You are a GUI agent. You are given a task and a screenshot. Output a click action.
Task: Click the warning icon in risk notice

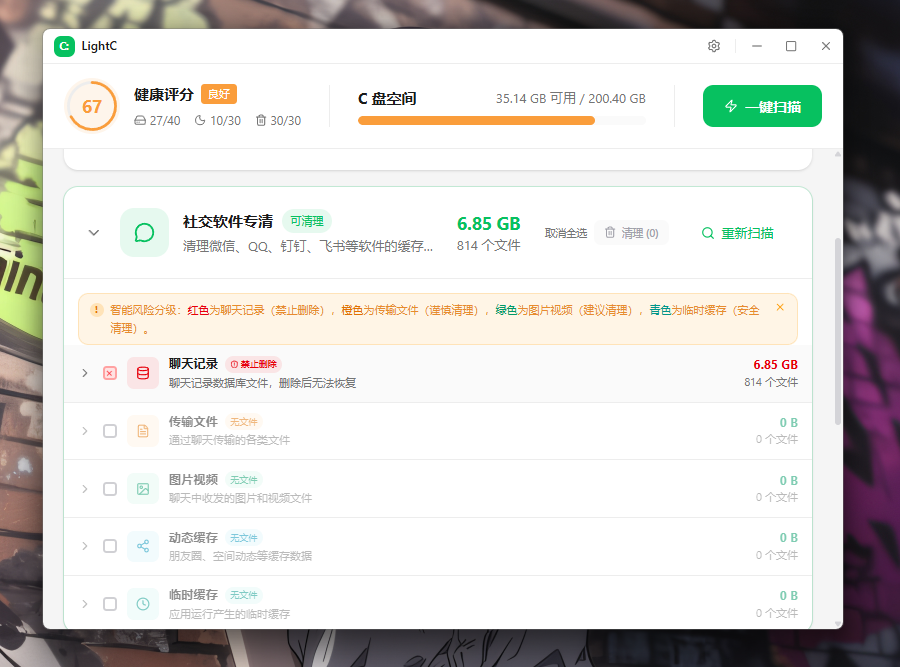click(96, 310)
